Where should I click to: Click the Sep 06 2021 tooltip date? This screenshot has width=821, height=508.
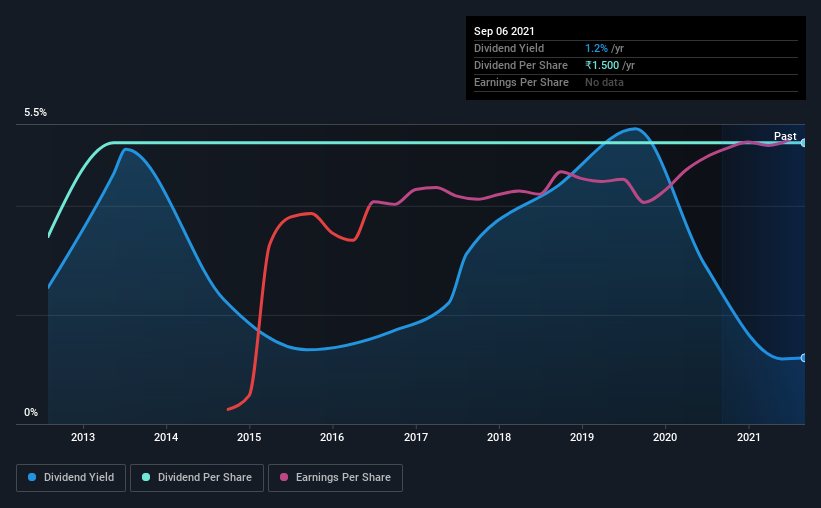point(504,31)
